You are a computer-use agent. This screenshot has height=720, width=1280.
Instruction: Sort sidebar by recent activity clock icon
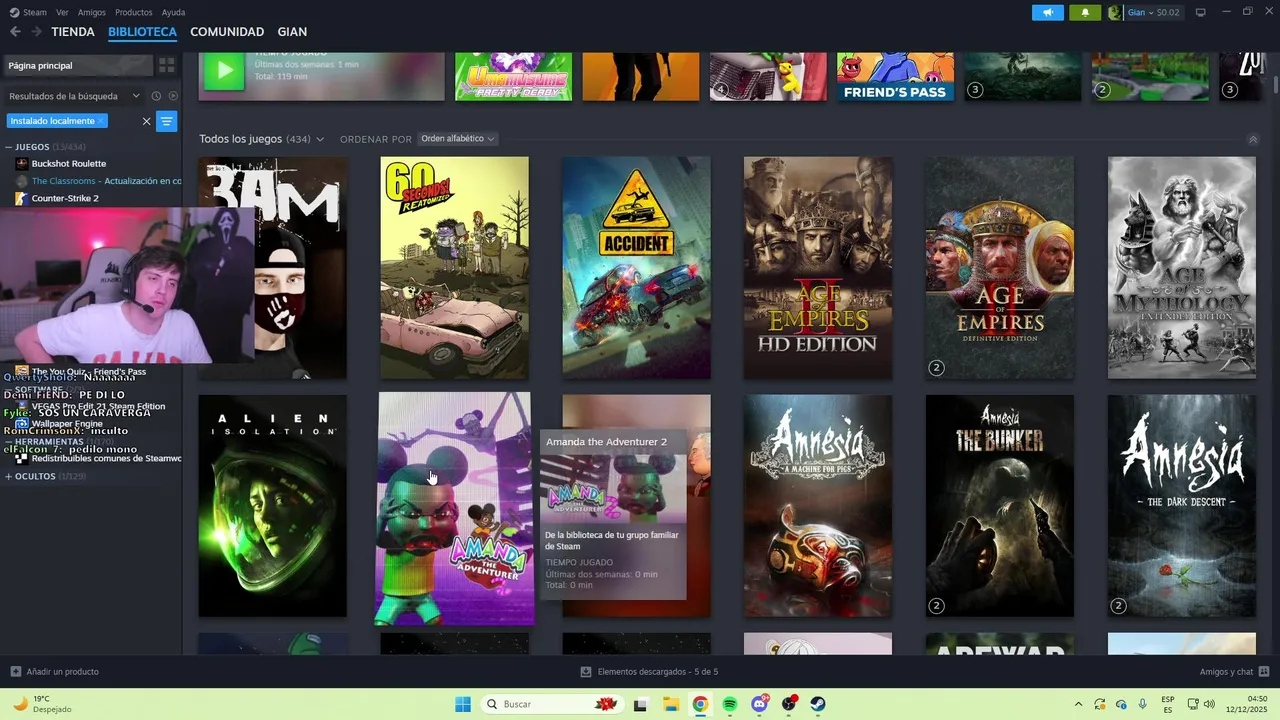156,96
